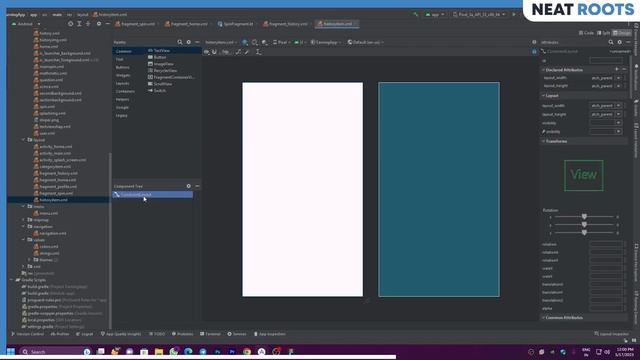Collapse the Declared Attributes section
The width and height of the screenshot is (640, 360).
coord(544,70)
